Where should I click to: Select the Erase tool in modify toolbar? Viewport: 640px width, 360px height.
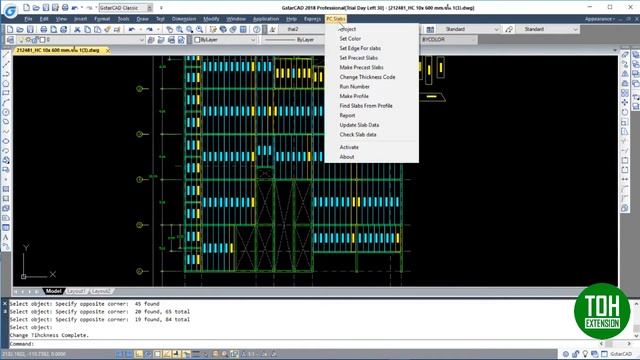tap(625, 54)
